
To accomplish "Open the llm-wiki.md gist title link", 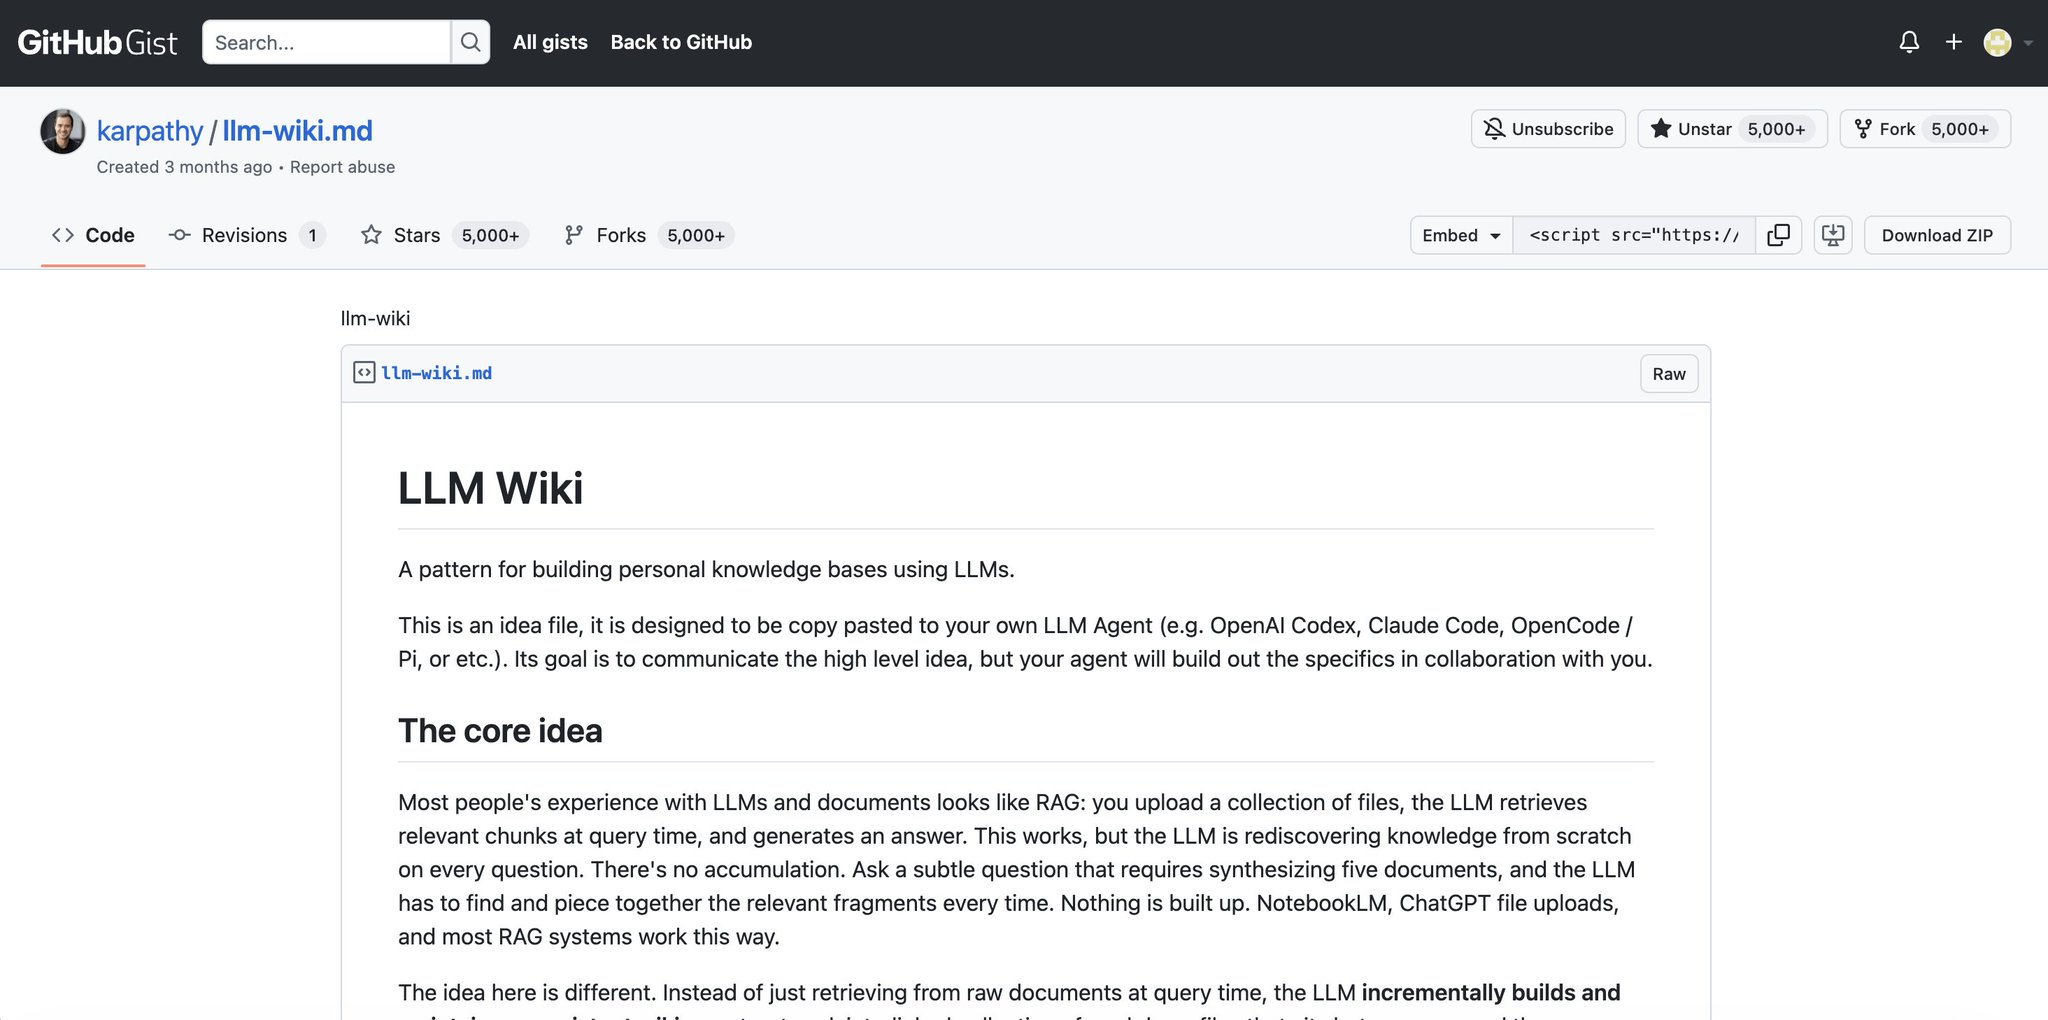I will [297, 130].
